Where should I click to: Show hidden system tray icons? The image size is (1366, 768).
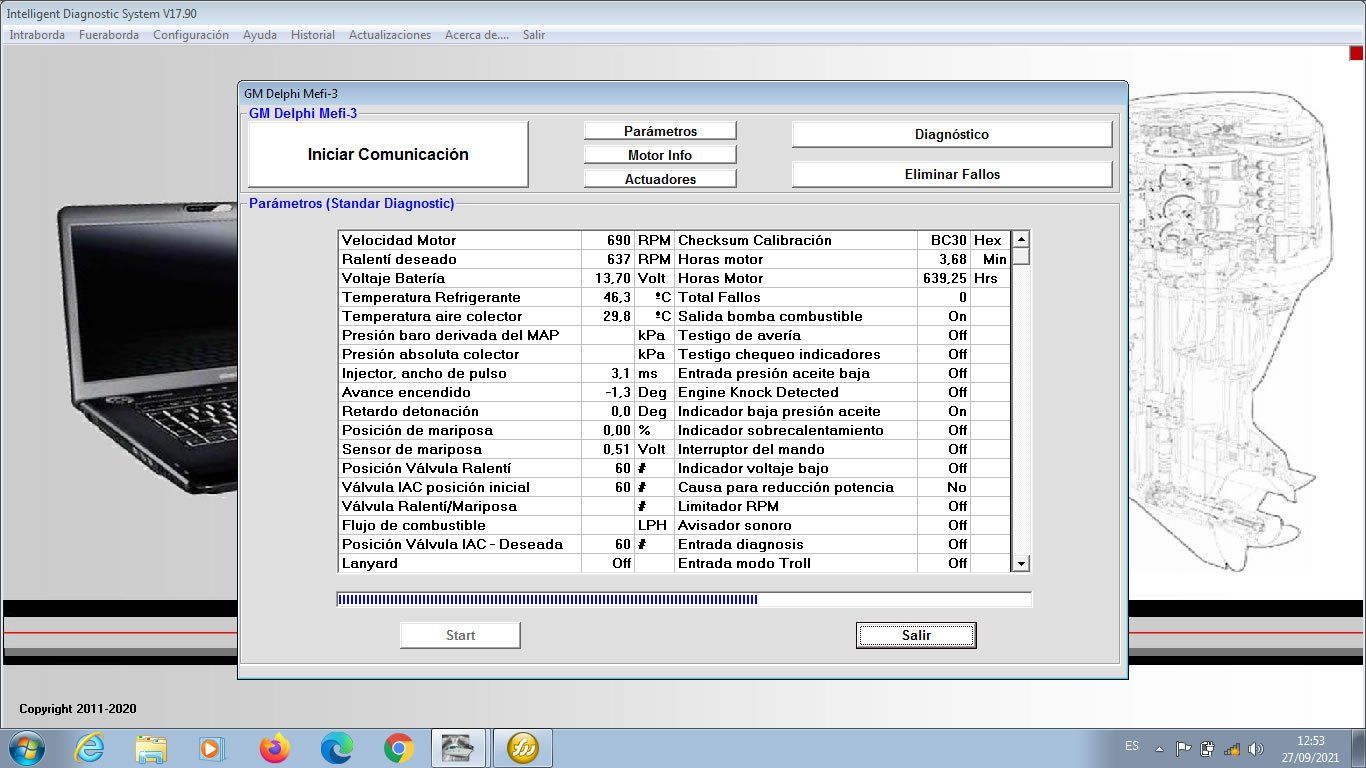(1159, 748)
